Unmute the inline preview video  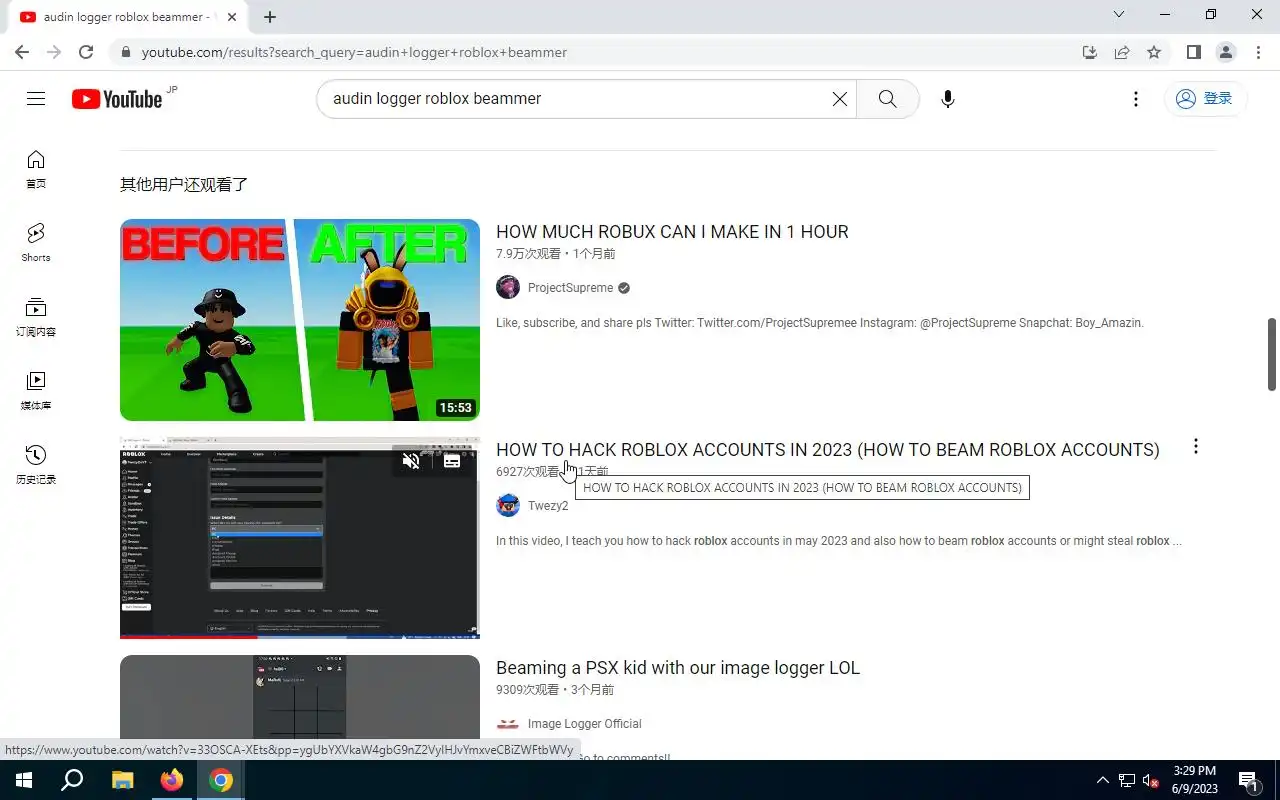click(x=411, y=461)
